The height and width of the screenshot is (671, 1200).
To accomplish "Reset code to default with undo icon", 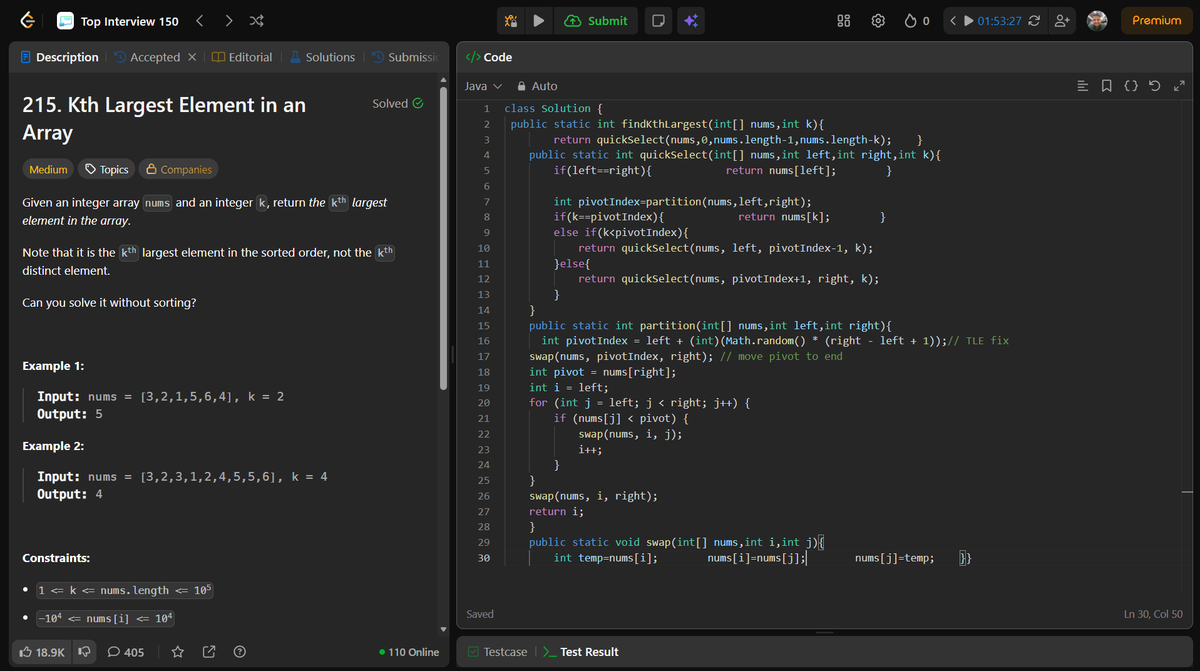I will (x=1155, y=86).
